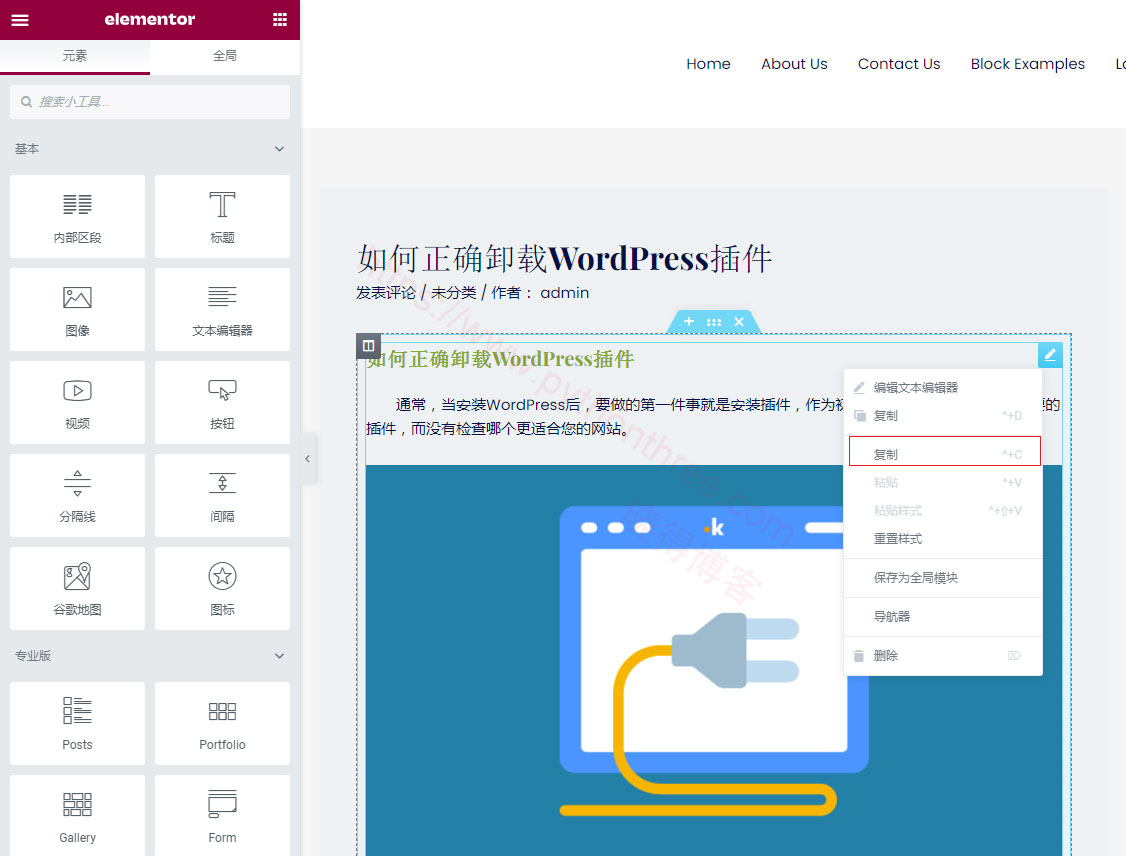Delete the section with the X icon

pos(739,322)
